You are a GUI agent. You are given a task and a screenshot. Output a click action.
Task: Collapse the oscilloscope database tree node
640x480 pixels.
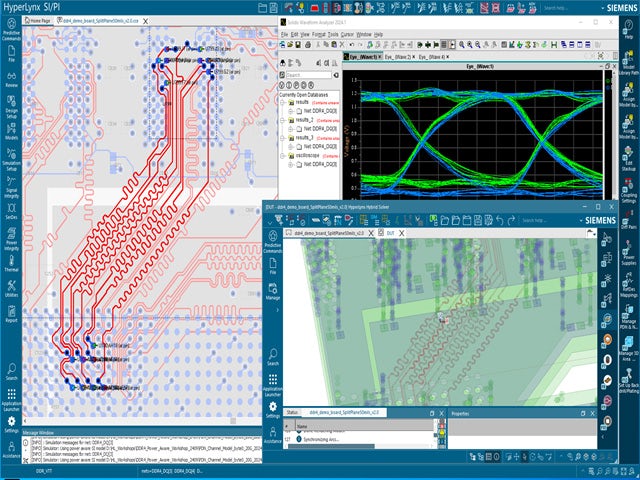click(x=282, y=156)
